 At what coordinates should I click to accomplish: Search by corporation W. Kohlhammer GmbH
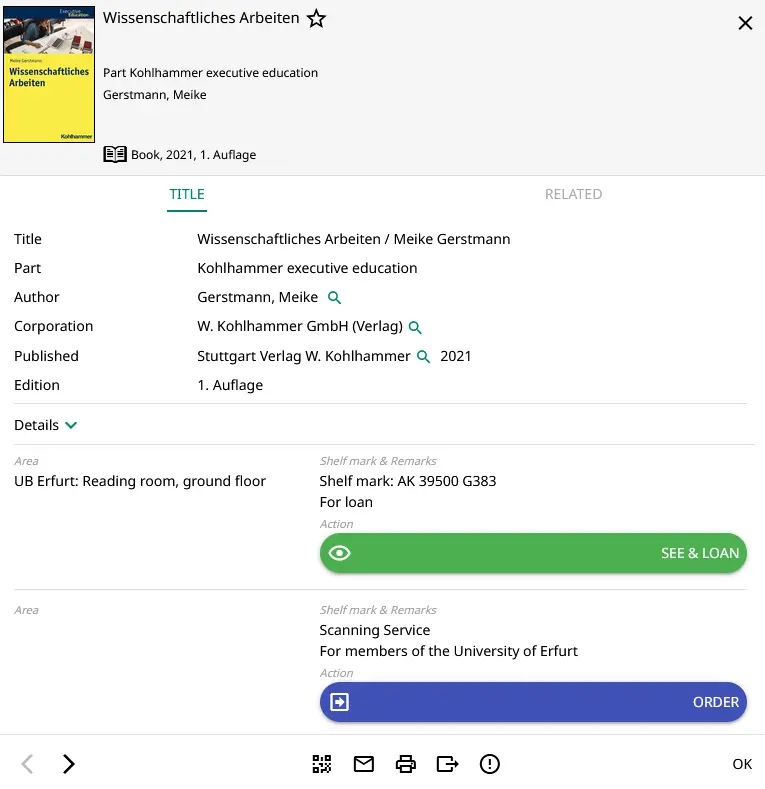coord(416,327)
